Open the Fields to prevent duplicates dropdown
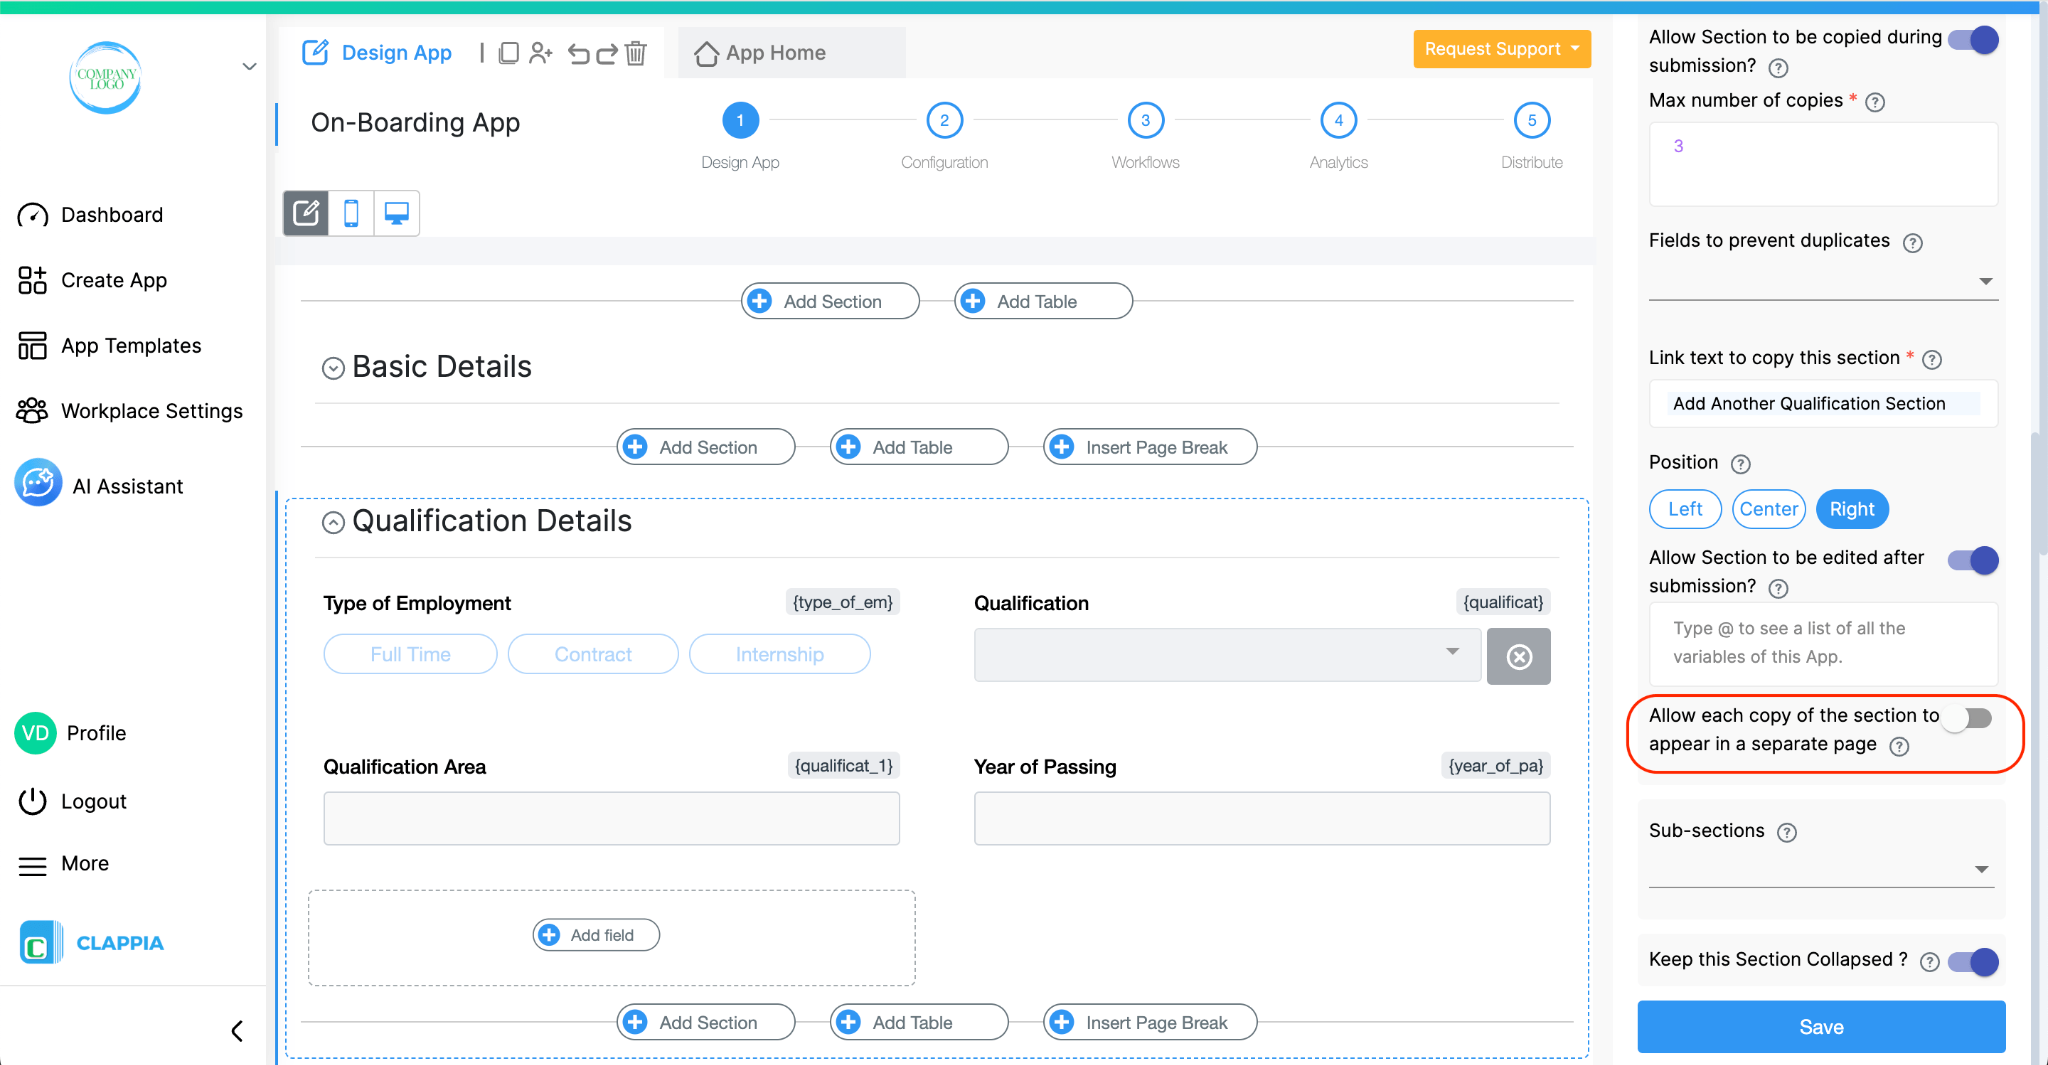Viewport: 2048px width, 1065px height. (1986, 281)
